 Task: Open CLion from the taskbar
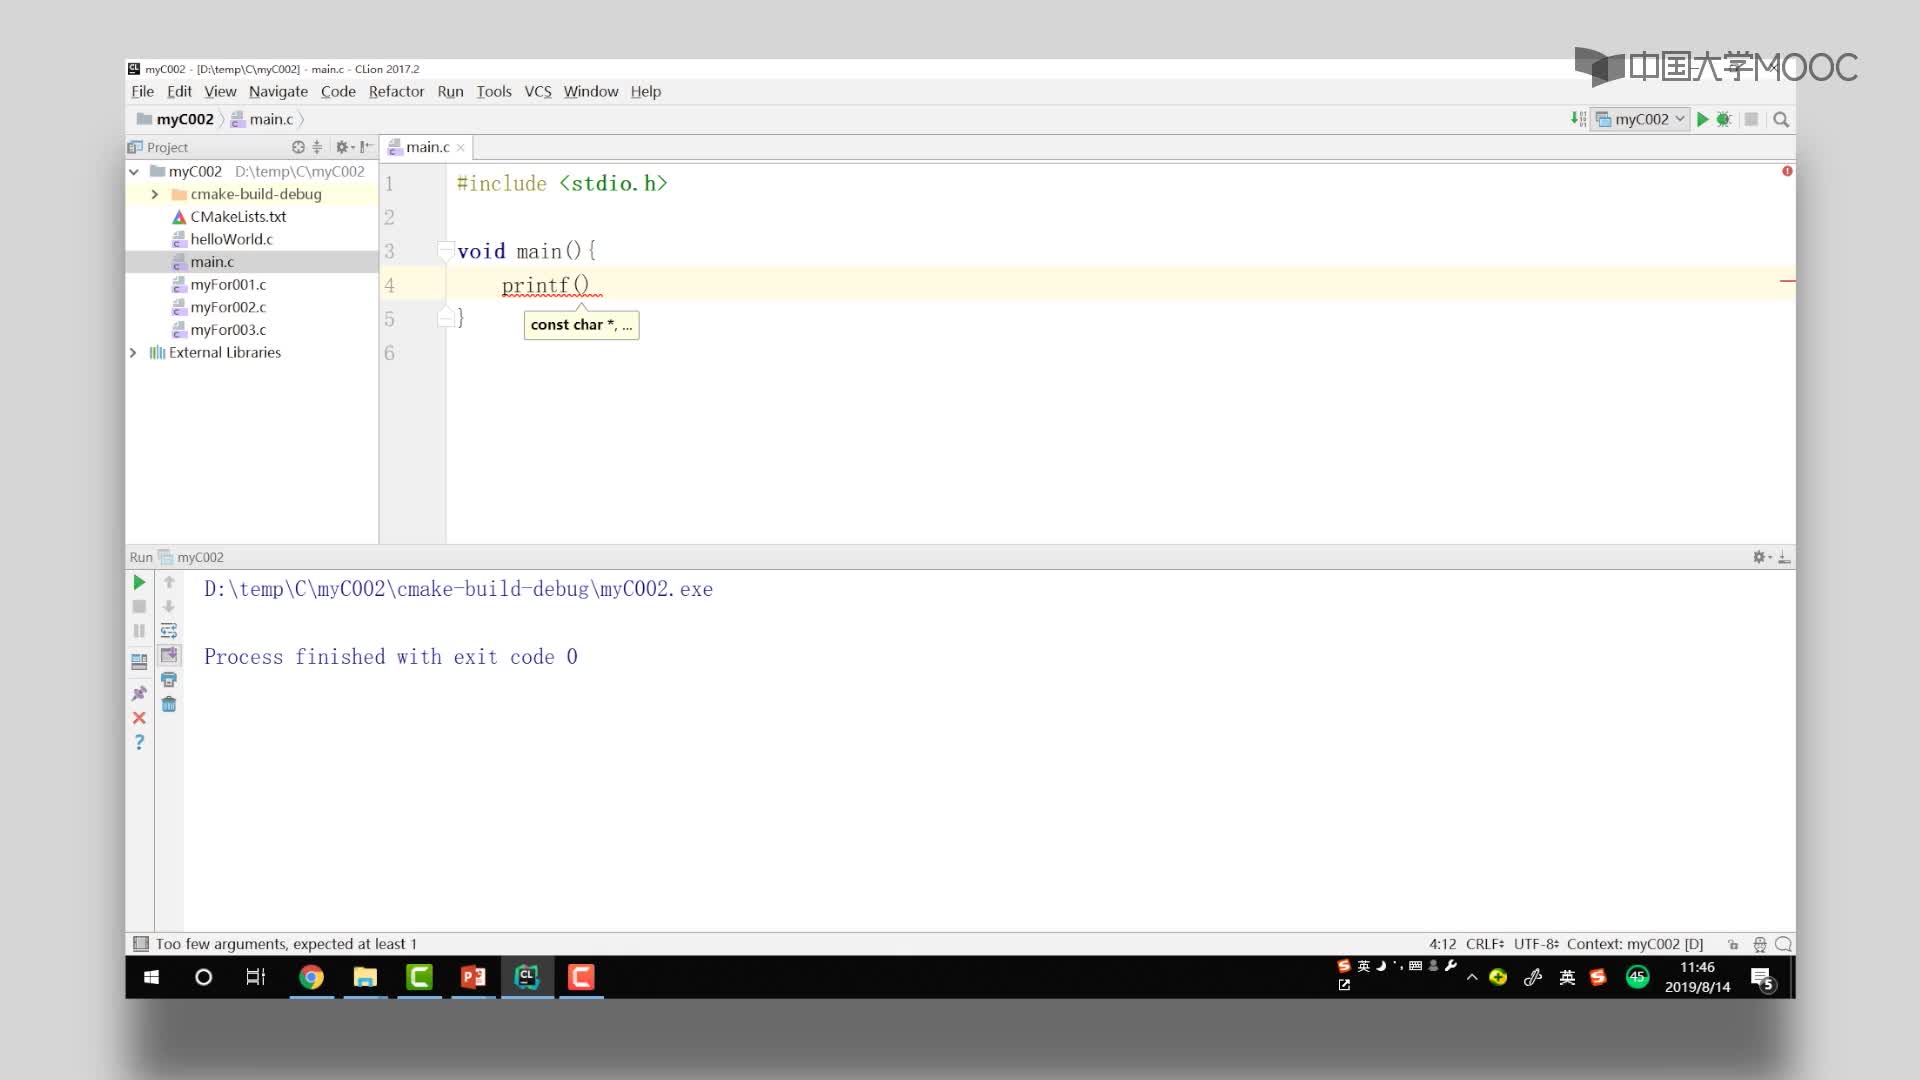tap(527, 977)
